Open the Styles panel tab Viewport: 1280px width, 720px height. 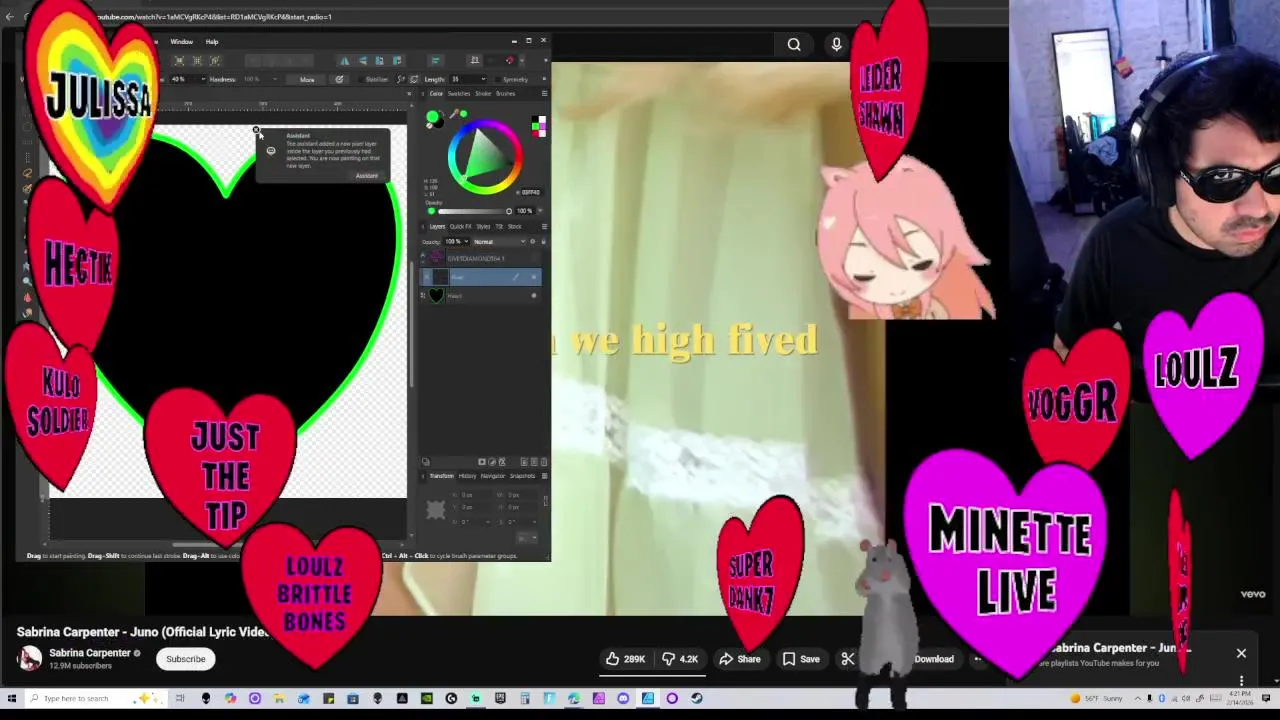484,226
